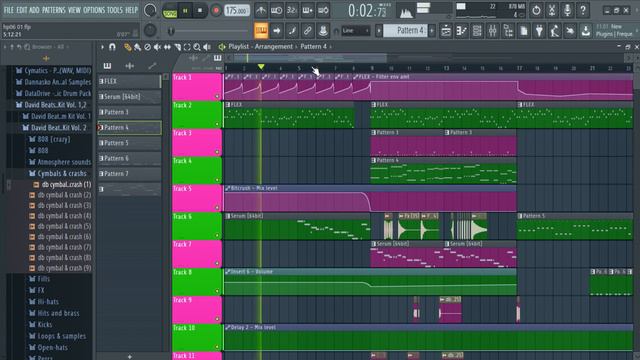Image resolution: width=640 pixels, height=360 pixels.
Task: Click the yellow playhead marker on timeline
Action: (x=261, y=67)
